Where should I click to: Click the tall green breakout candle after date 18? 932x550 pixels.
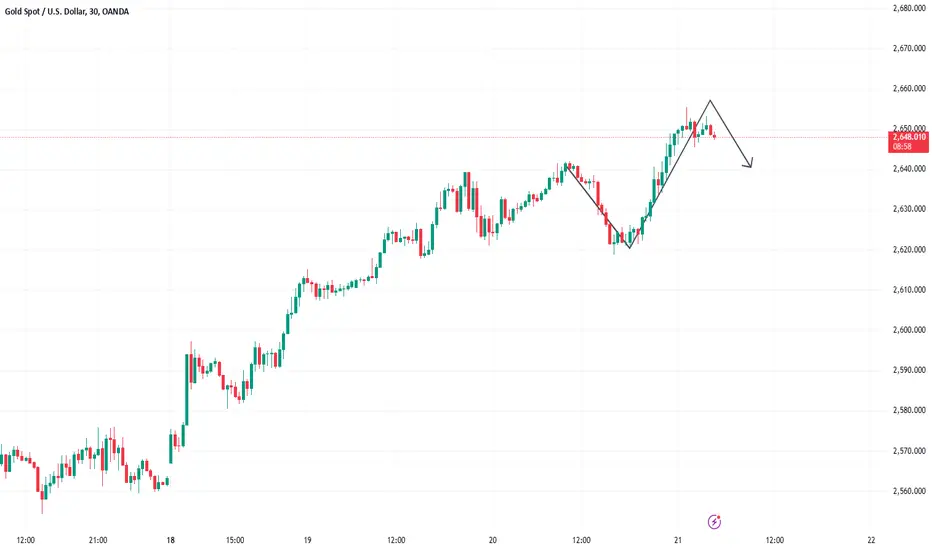pos(187,389)
